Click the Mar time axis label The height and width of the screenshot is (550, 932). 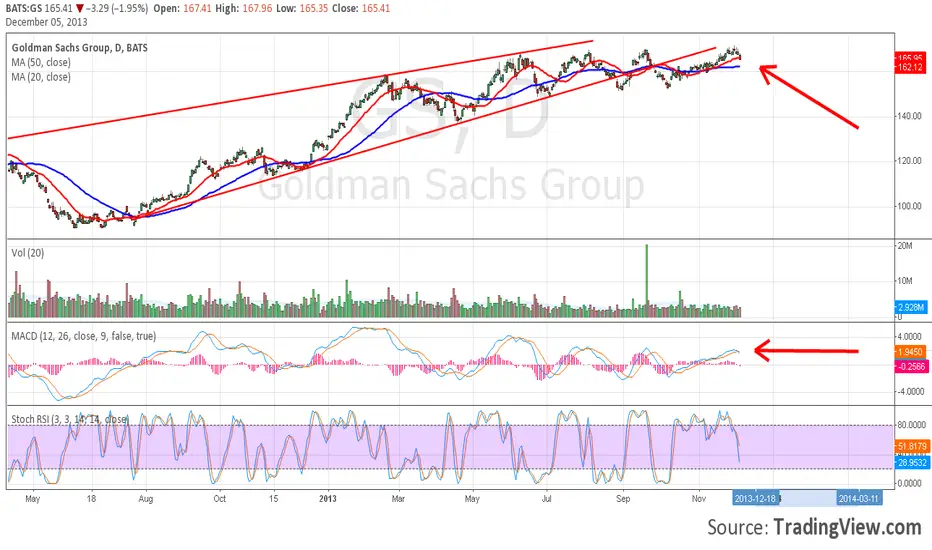coord(398,498)
